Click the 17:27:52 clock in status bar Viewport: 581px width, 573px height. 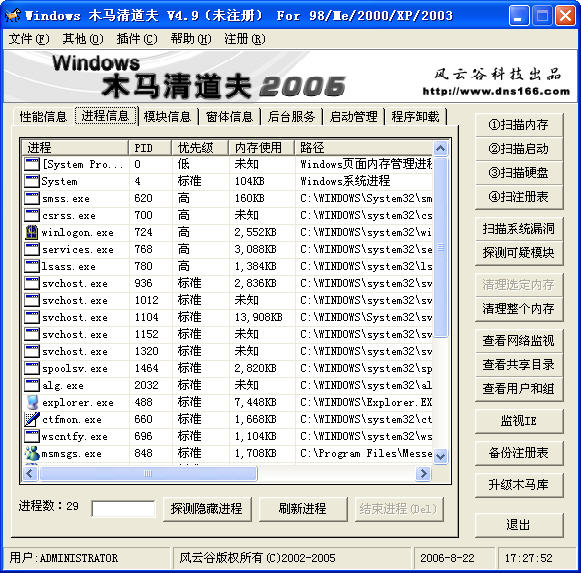[529, 558]
